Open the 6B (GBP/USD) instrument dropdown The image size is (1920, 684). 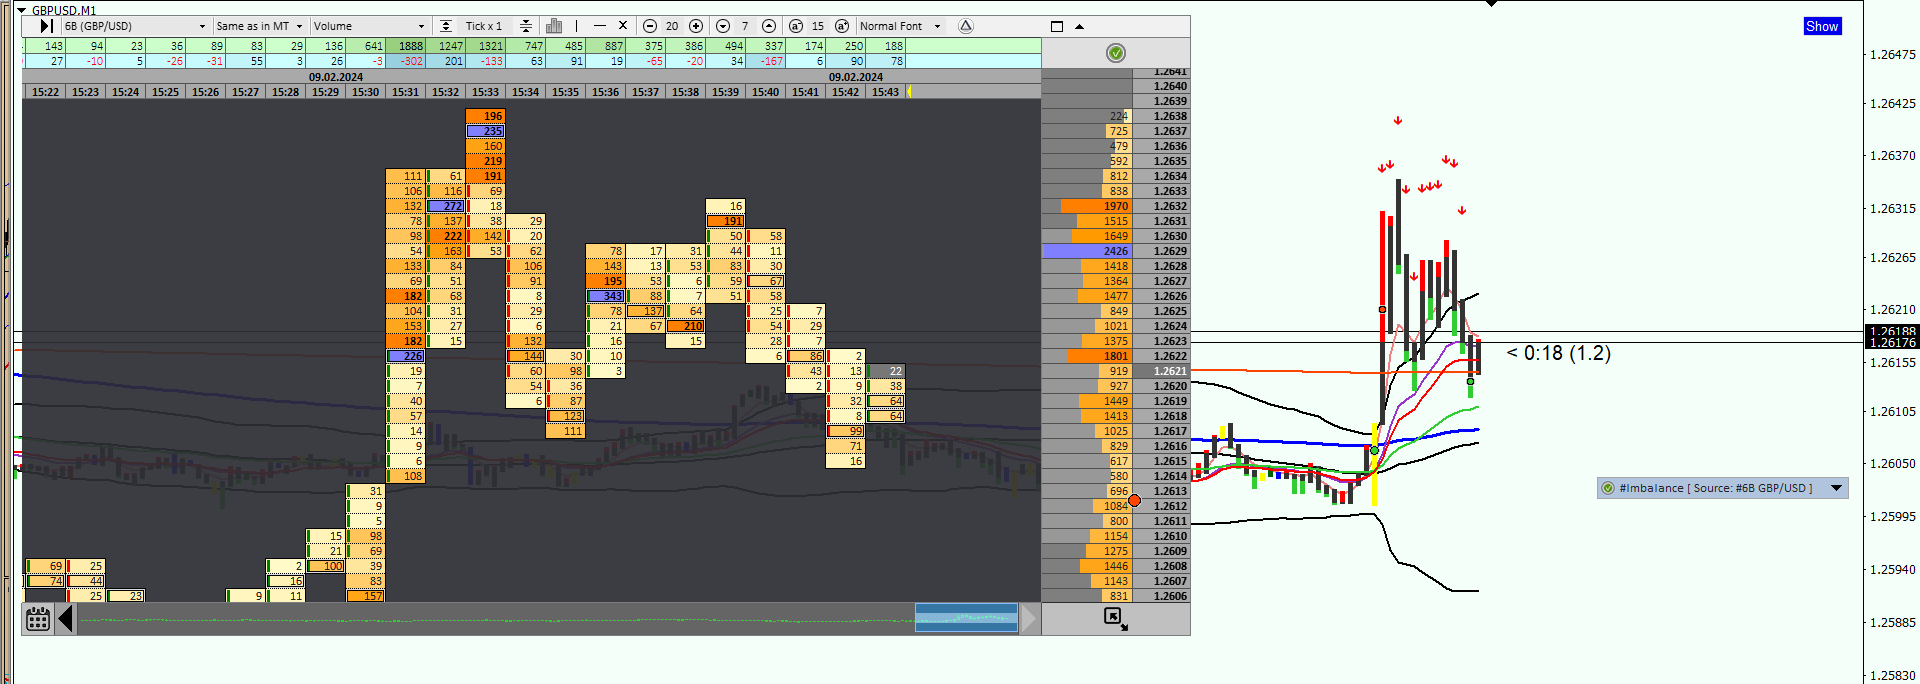click(135, 26)
